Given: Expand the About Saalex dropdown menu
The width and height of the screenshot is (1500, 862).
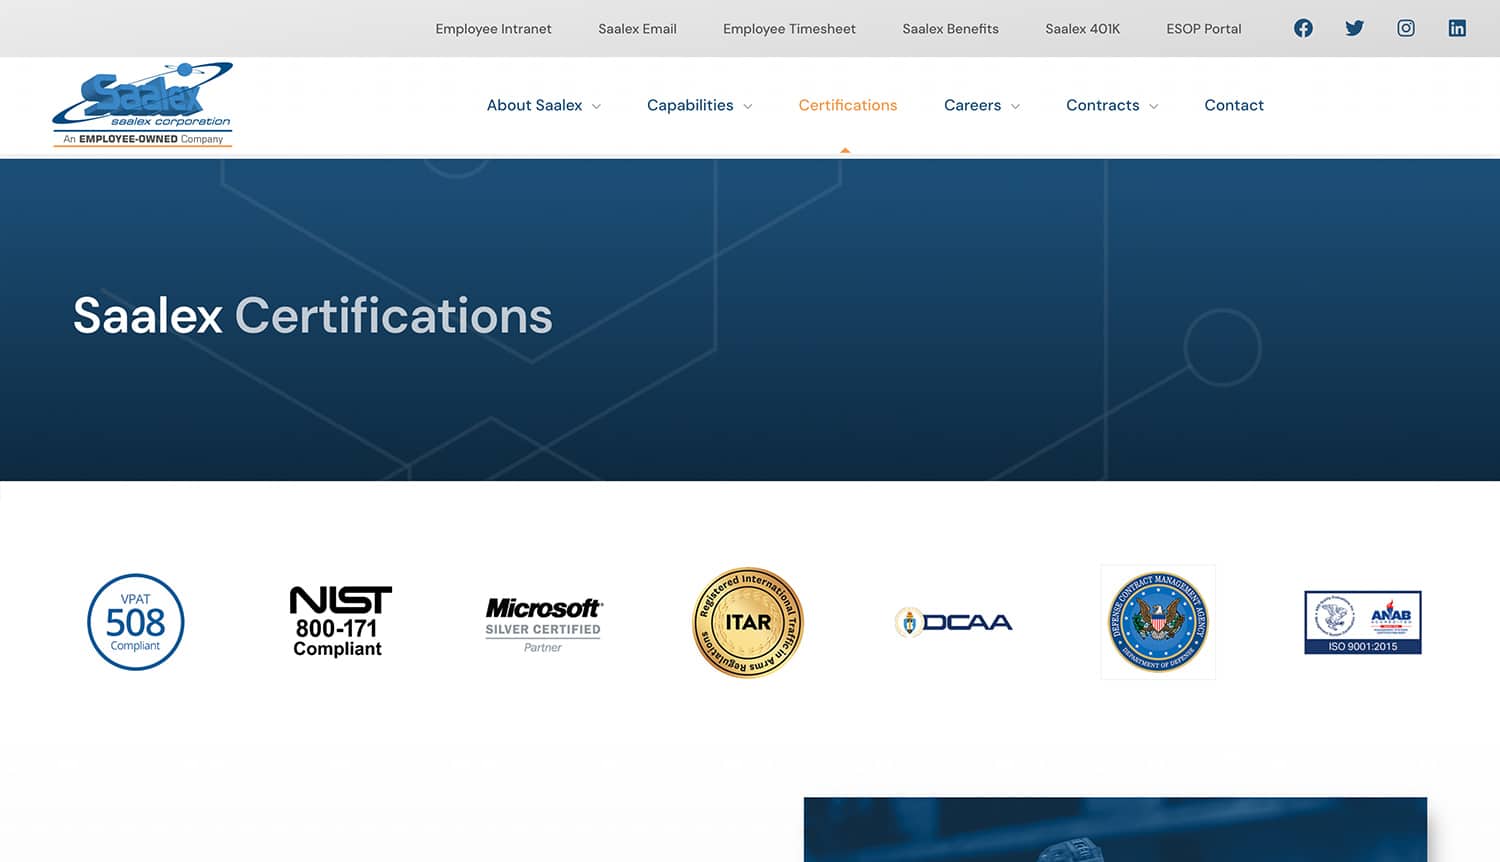Looking at the screenshot, I should point(543,105).
